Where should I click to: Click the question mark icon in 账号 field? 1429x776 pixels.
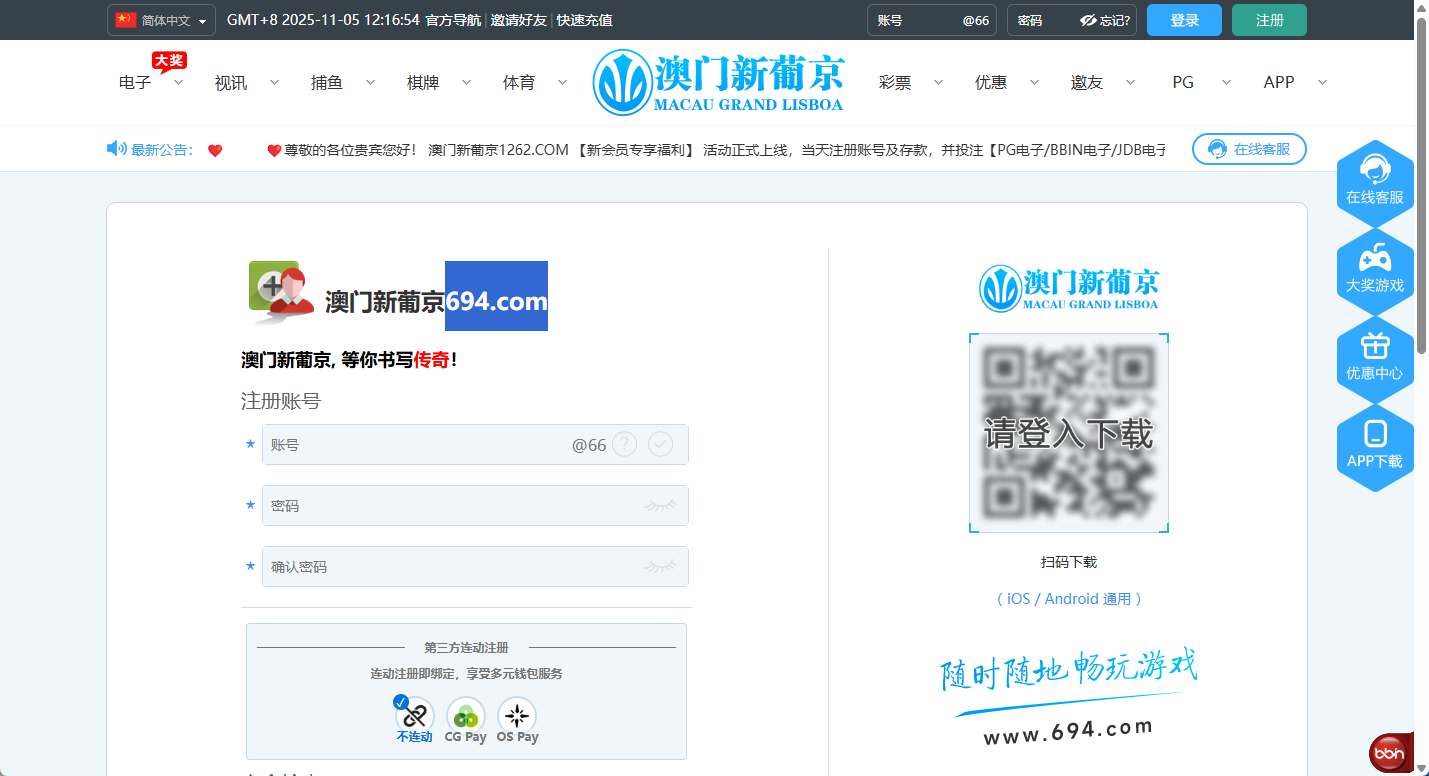click(x=624, y=444)
